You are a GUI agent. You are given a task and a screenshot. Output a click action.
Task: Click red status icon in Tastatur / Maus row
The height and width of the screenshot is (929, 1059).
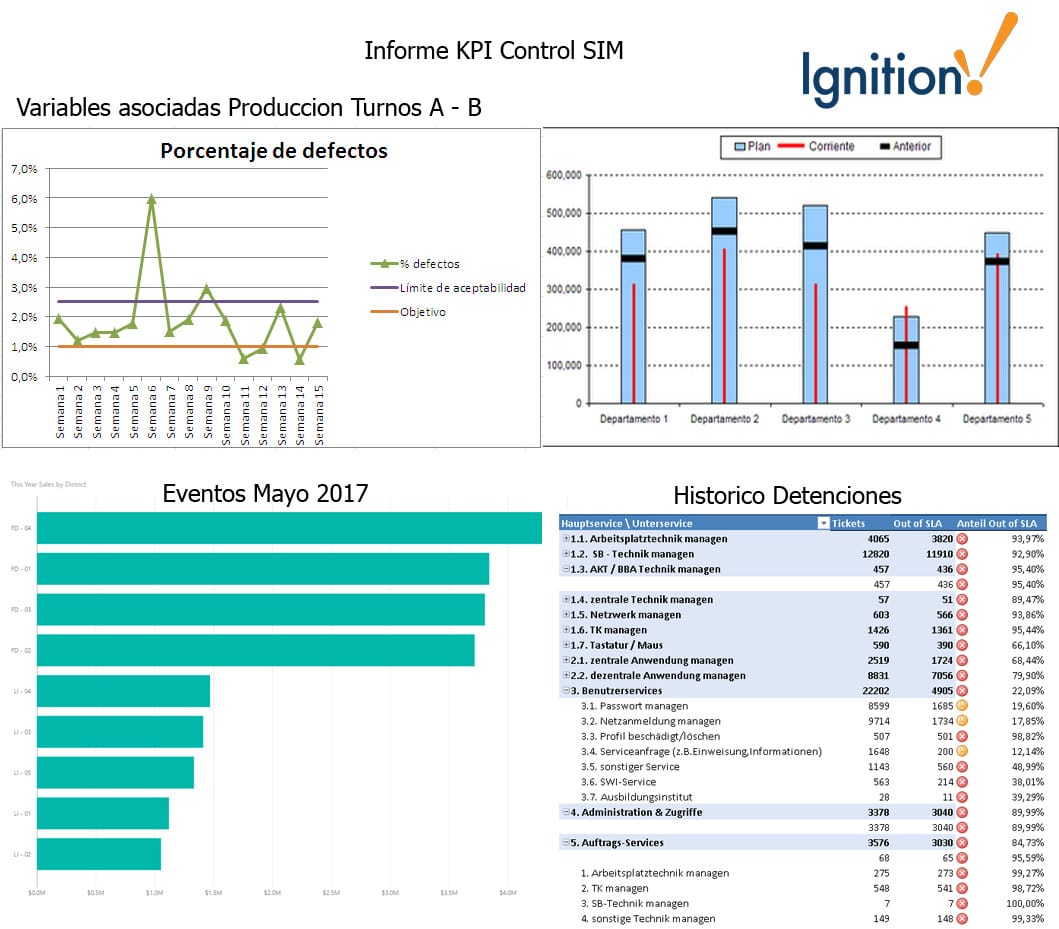[x=962, y=645]
